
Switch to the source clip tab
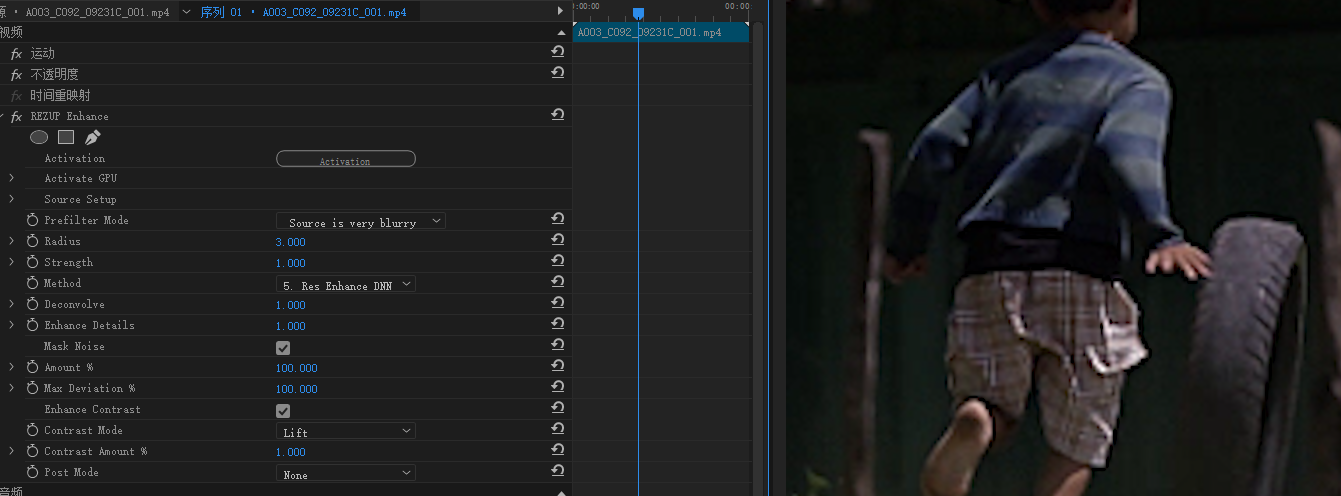pos(90,12)
